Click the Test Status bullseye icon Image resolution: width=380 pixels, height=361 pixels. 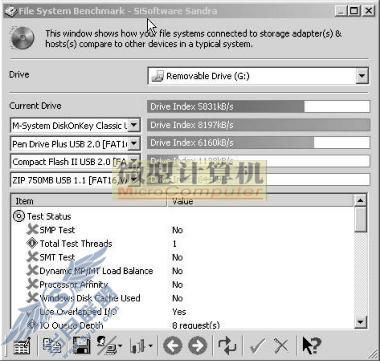(x=19, y=216)
